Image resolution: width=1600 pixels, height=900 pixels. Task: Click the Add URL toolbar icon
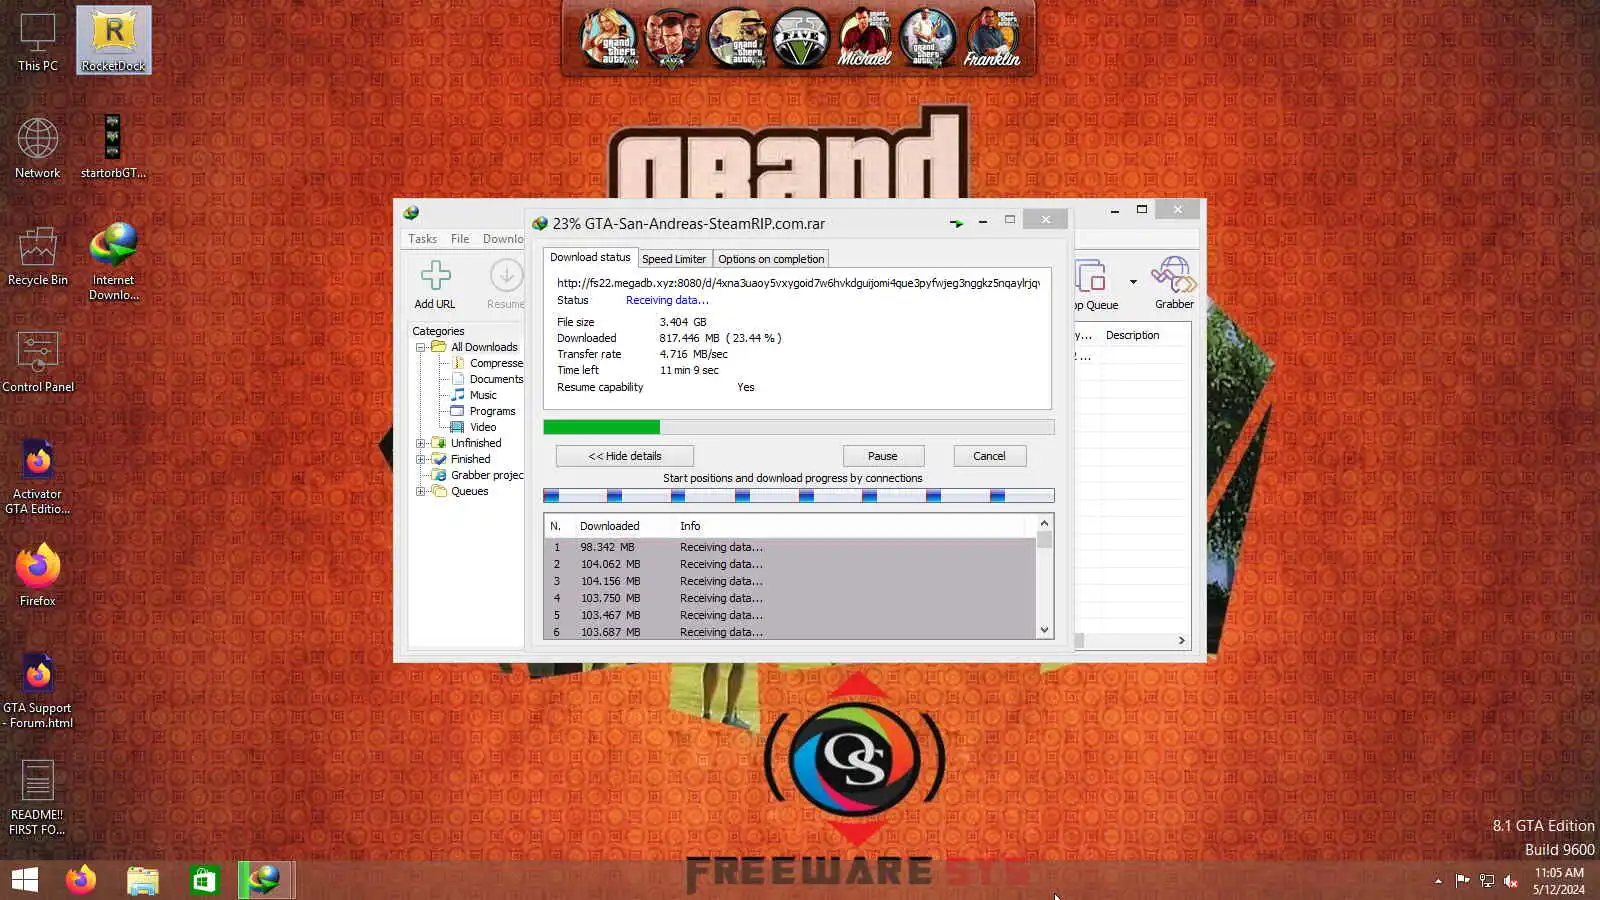click(435, 284)
